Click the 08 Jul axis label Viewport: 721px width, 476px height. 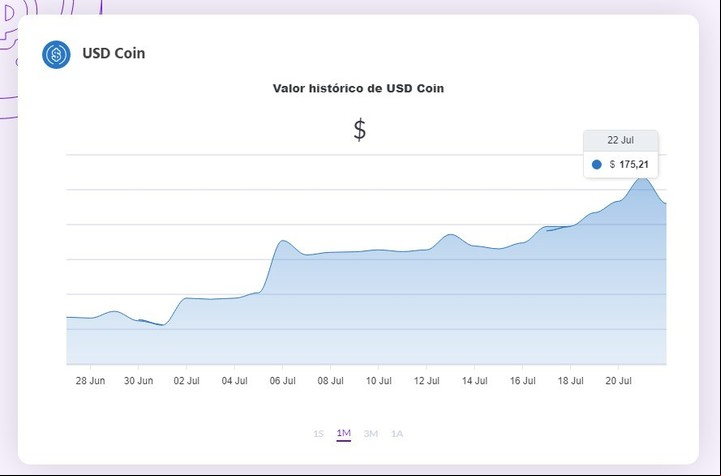coord(331,381)
